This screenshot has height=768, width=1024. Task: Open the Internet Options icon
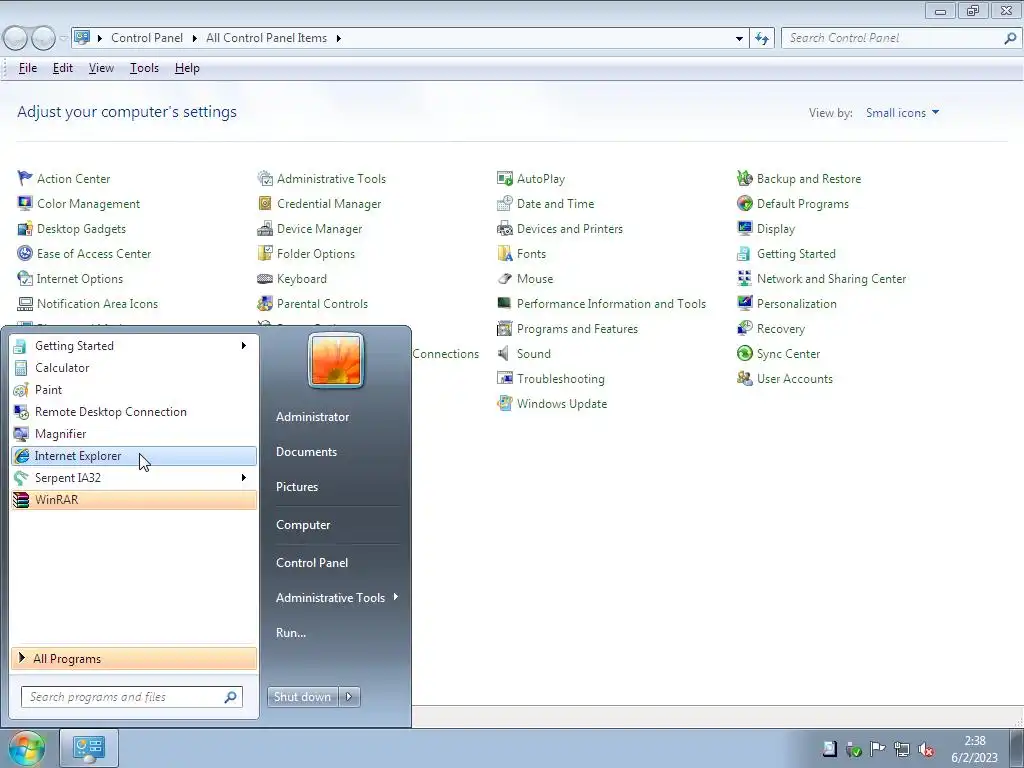25,279
